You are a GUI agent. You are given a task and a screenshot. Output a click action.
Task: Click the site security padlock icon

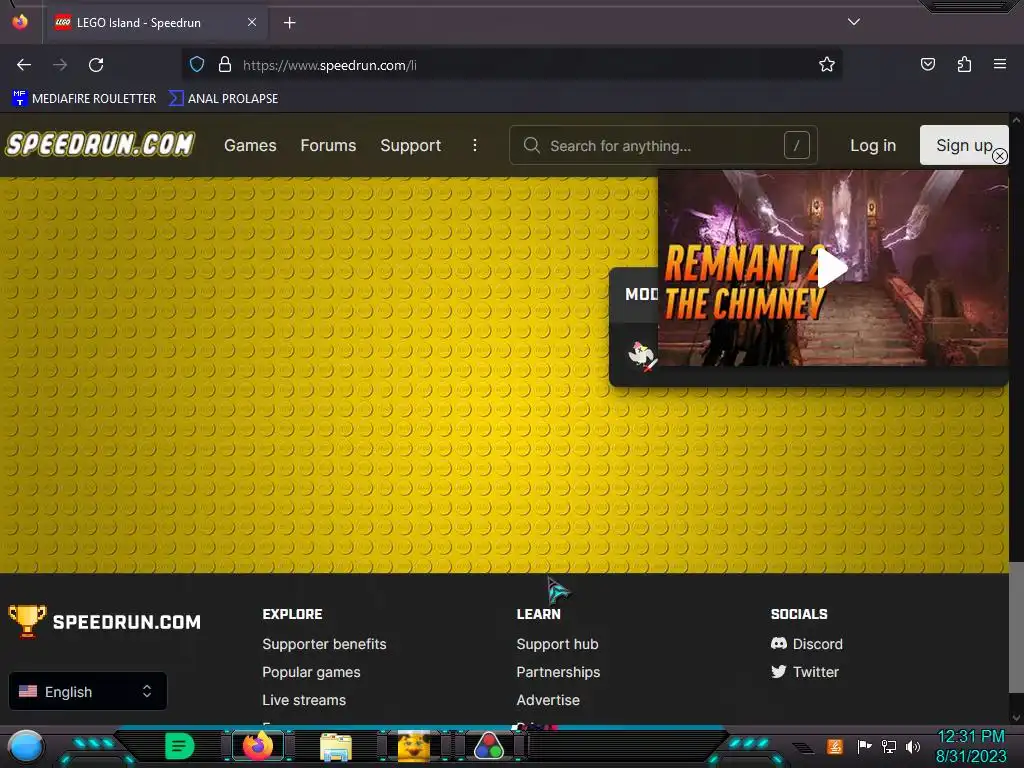pos(225,65)
